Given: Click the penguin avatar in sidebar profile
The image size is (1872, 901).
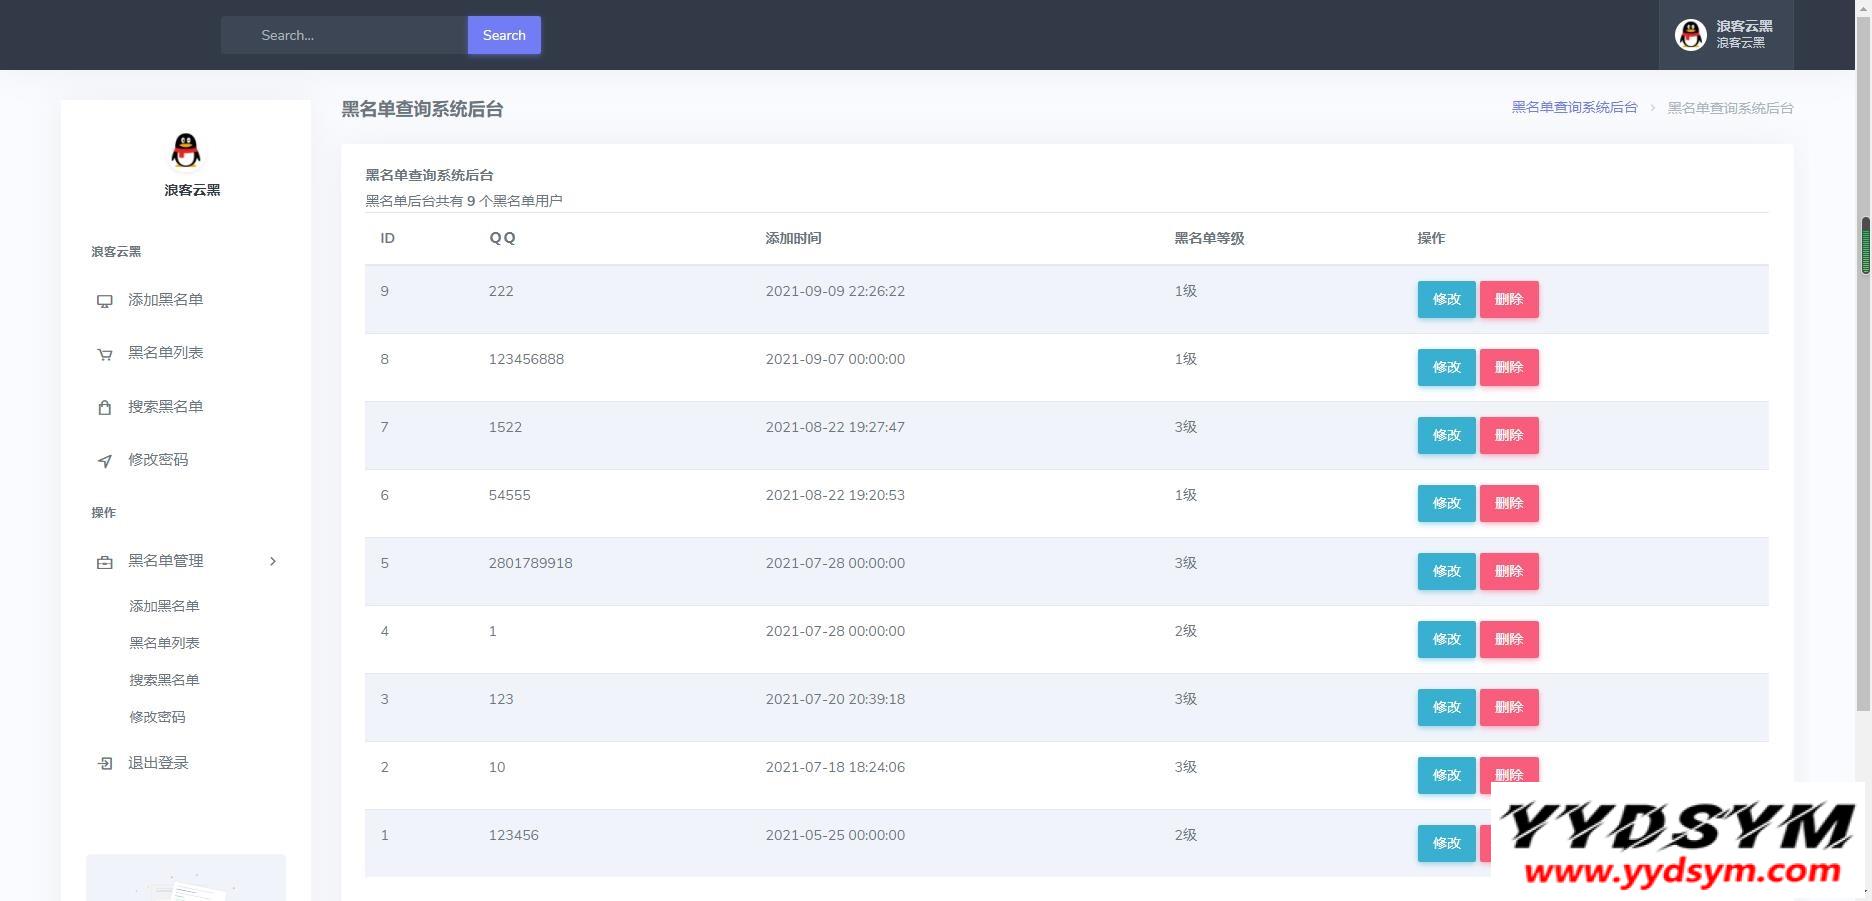Looking at the screenshot, I should (x=186, y=151).
